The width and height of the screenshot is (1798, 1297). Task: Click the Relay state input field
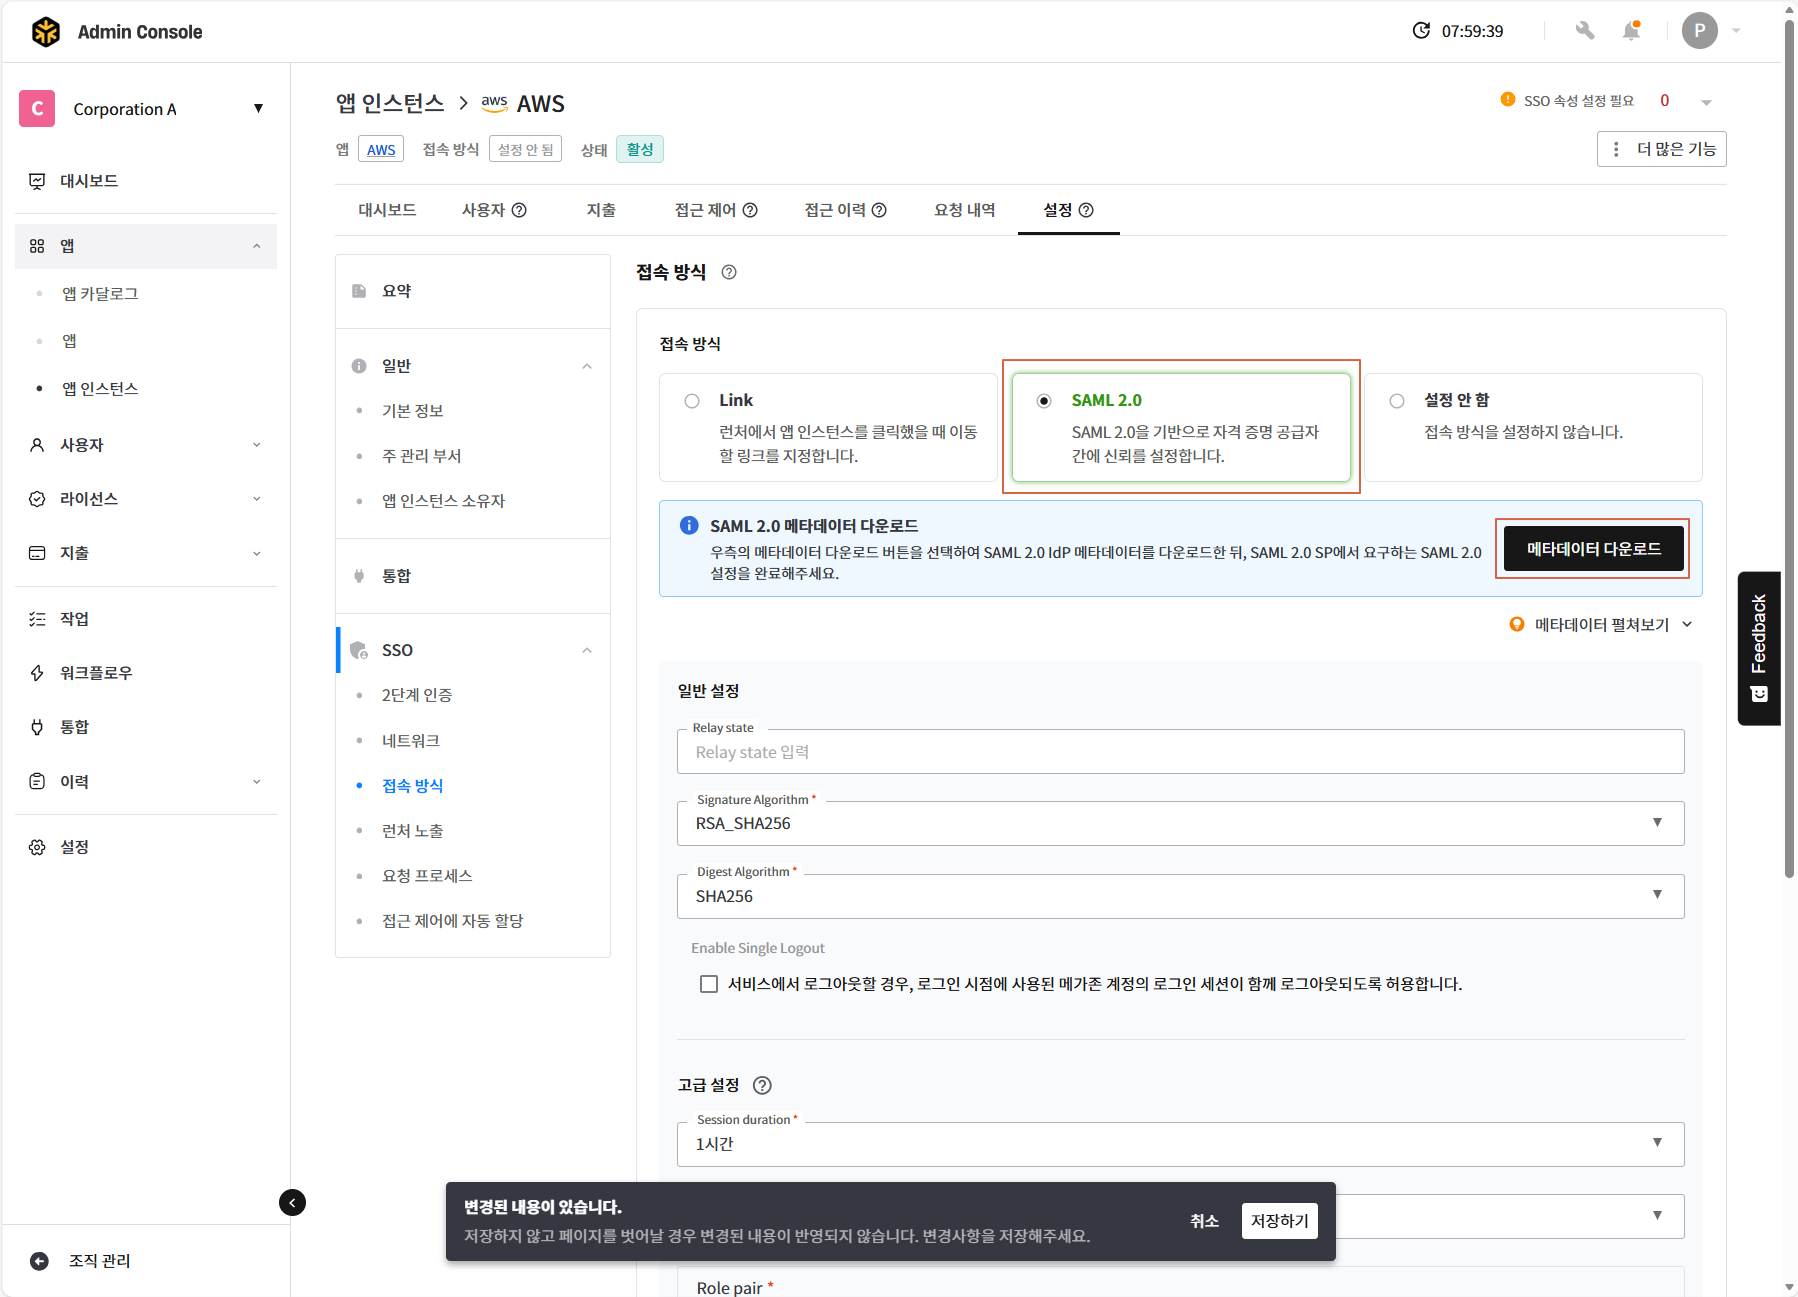click(1180, 752)
